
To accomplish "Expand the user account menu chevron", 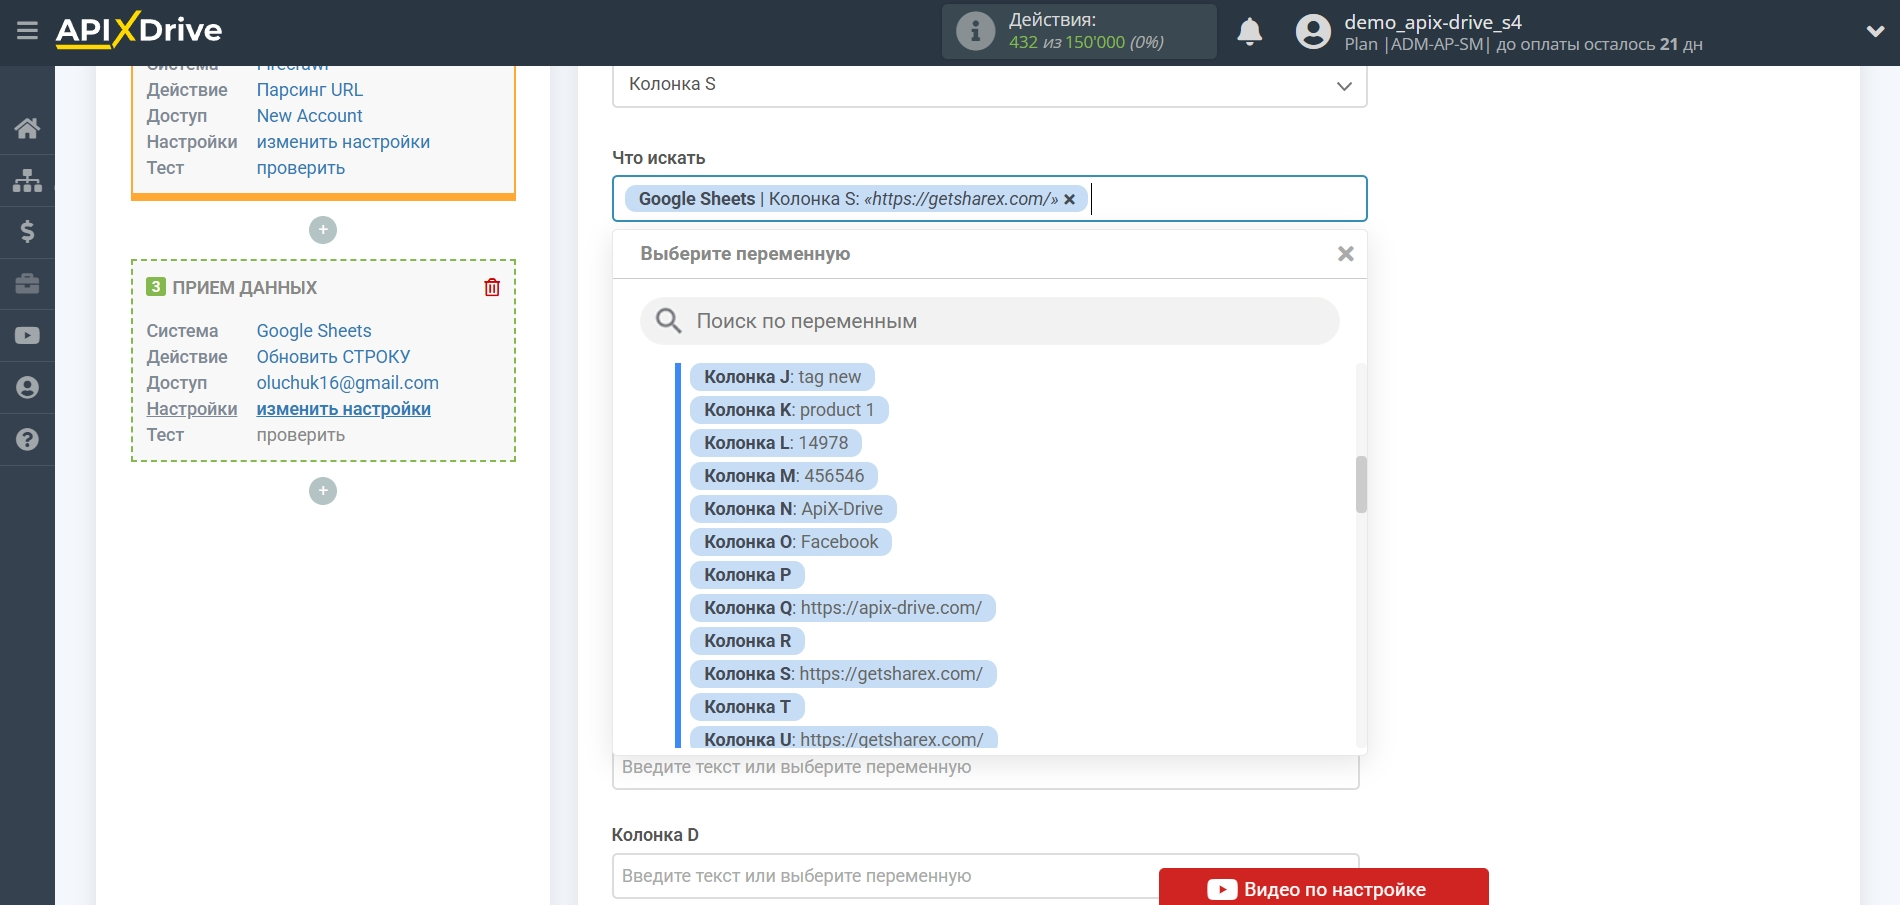I will (1875, 32).
